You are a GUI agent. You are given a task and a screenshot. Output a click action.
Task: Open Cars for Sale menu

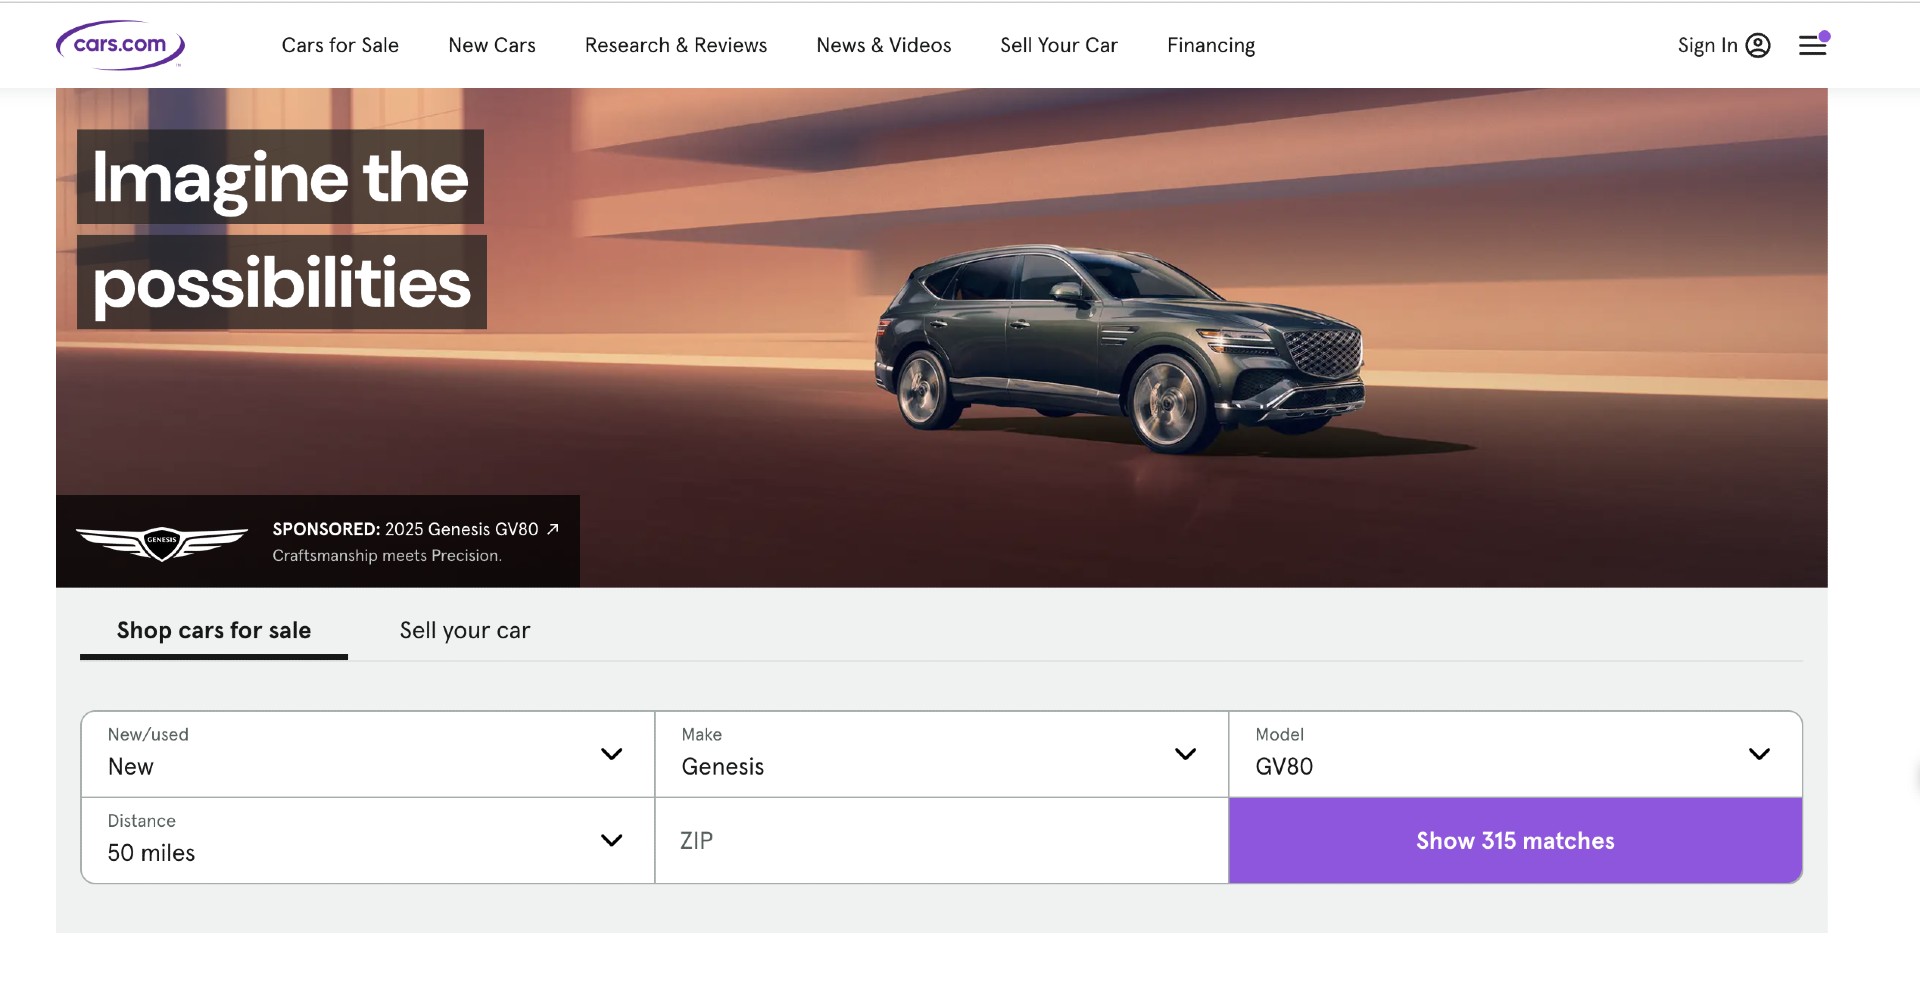[340, 45]
